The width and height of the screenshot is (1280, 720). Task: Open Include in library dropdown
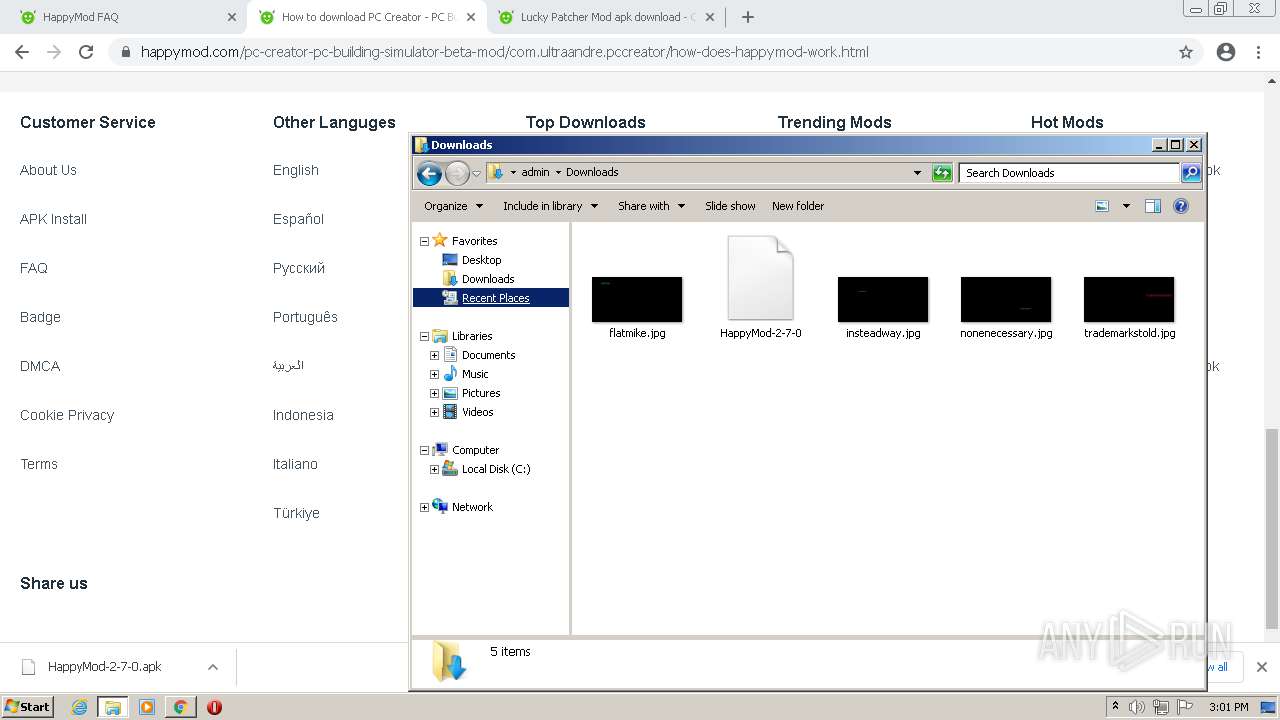click(x=550, y=206)
